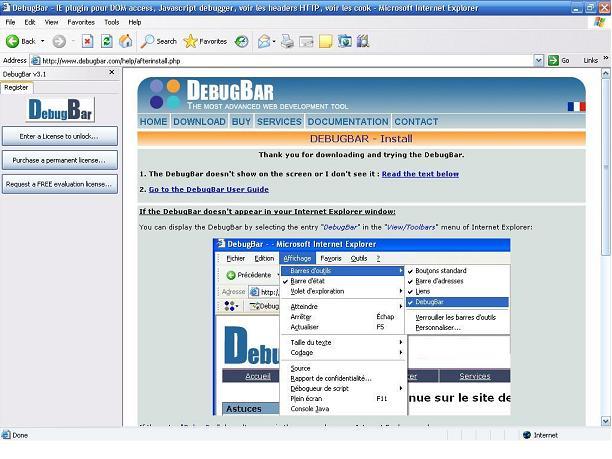Go to the Home page icon
Screen dimensions: 612x459
125,41
